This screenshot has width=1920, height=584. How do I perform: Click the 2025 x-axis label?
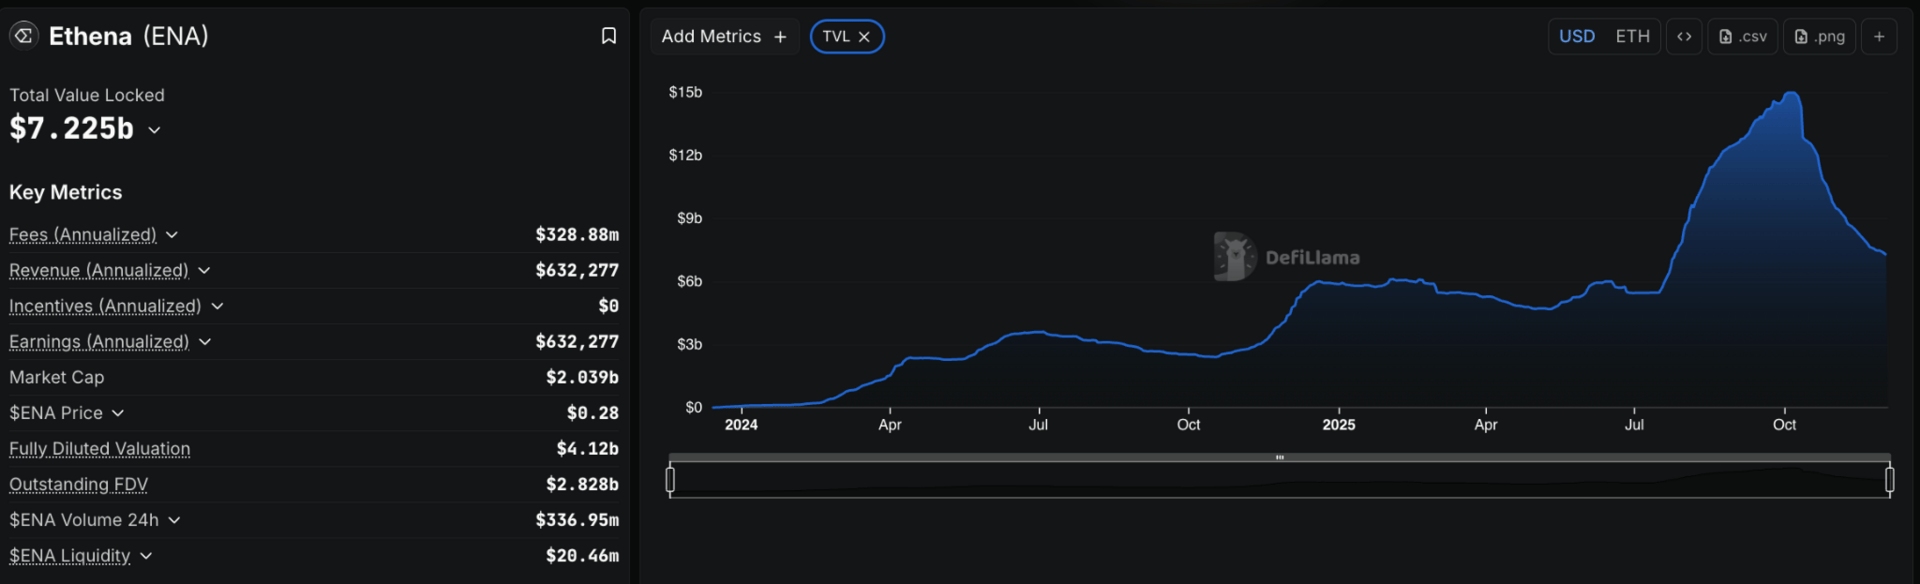[1339, 425]
